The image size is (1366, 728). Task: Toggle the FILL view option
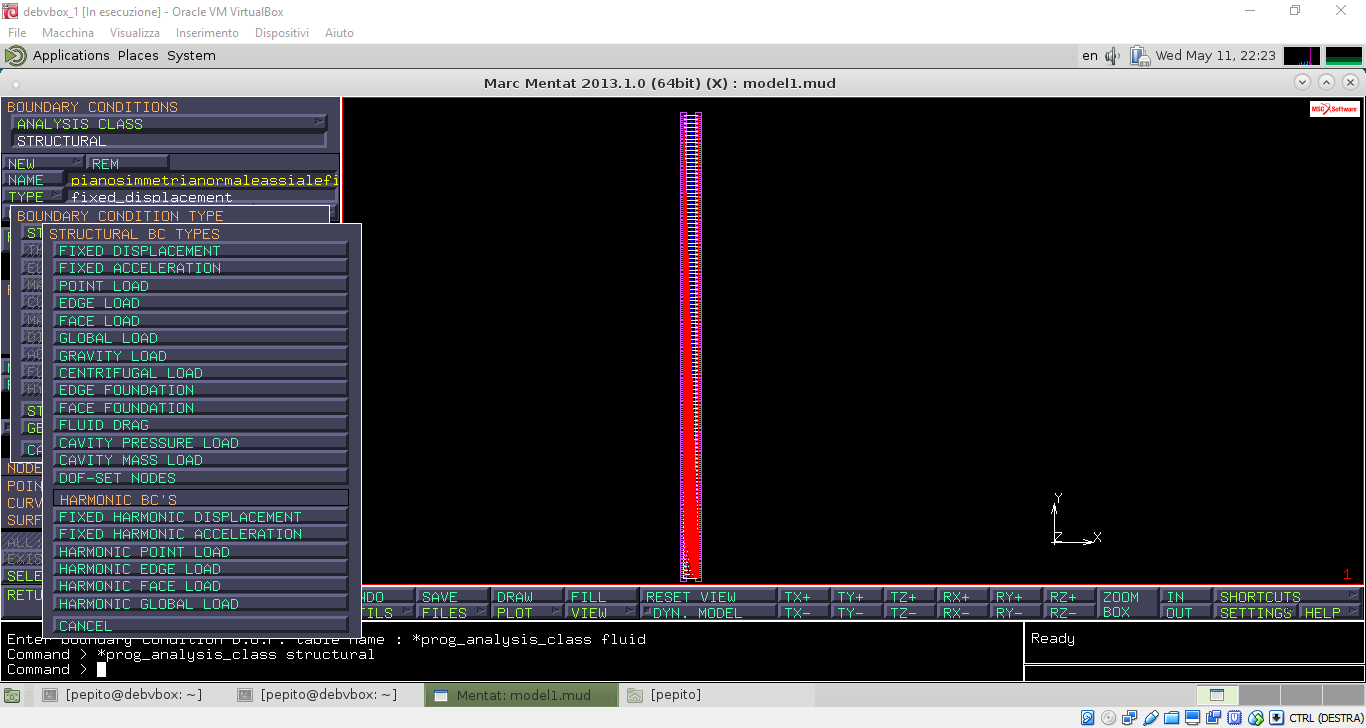click(600, 597)
